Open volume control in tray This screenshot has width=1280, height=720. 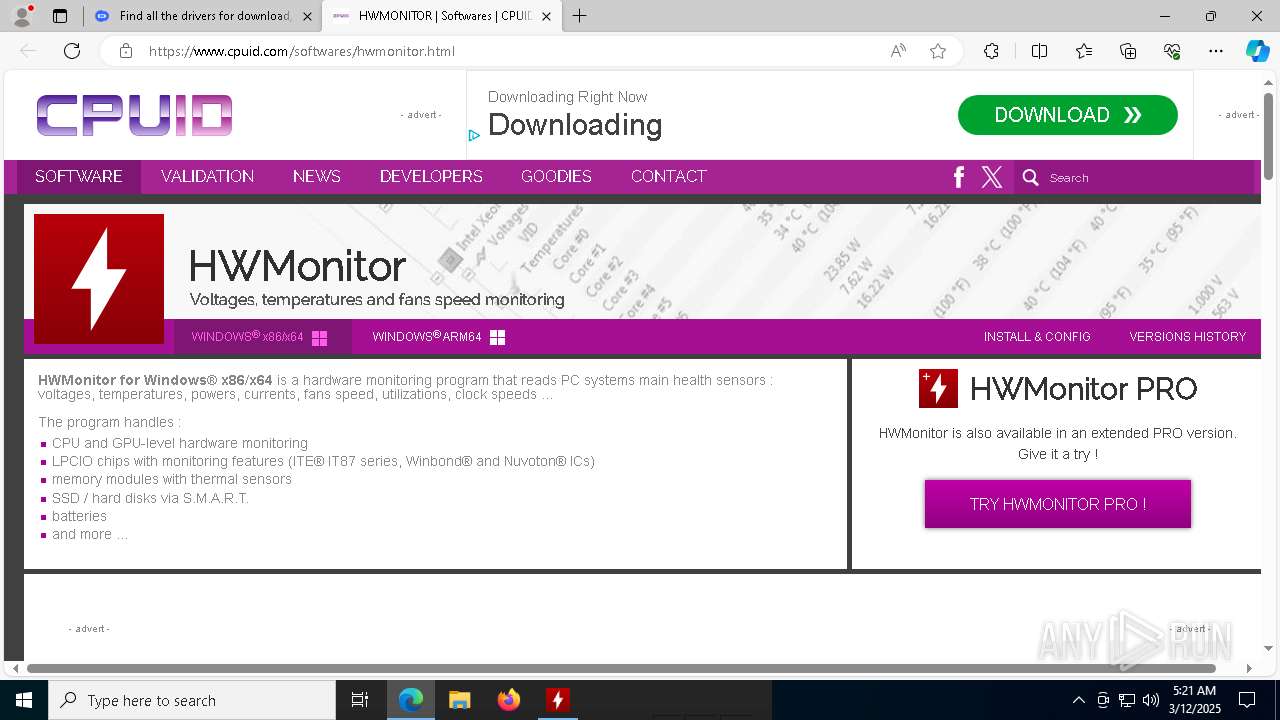coord(1150,700)
